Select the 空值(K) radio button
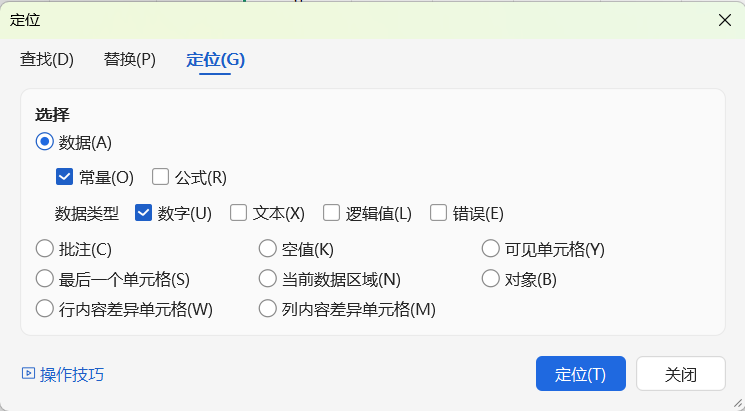 point(267,248)
